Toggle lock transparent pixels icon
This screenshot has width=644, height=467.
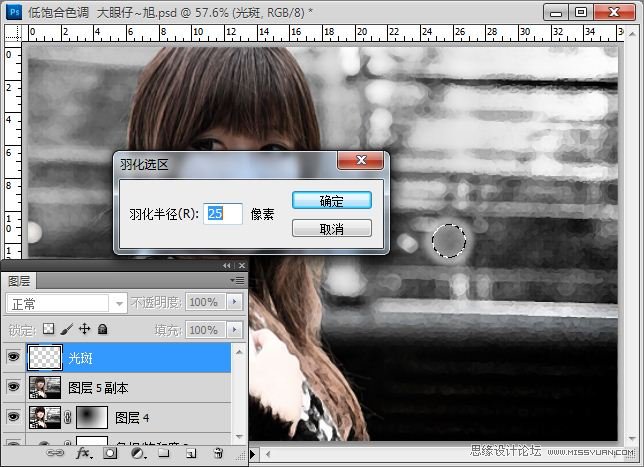pyautogui.click(x=48, y=329)
